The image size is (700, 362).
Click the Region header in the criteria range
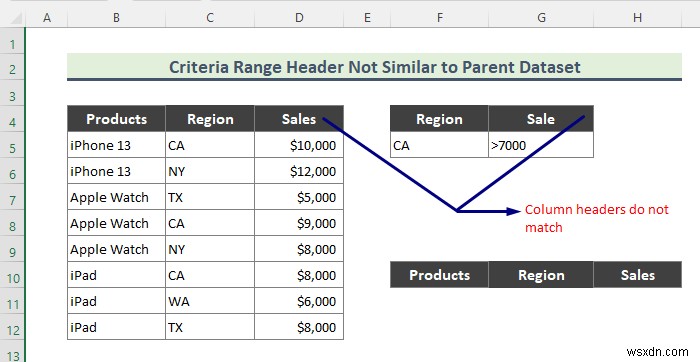click(440, 119)
